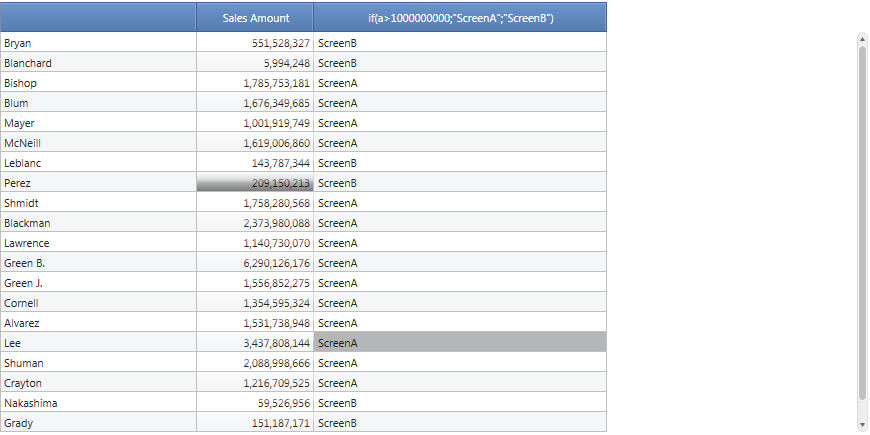
Task: Click the Shuman name cell
Action: point(98,363)
